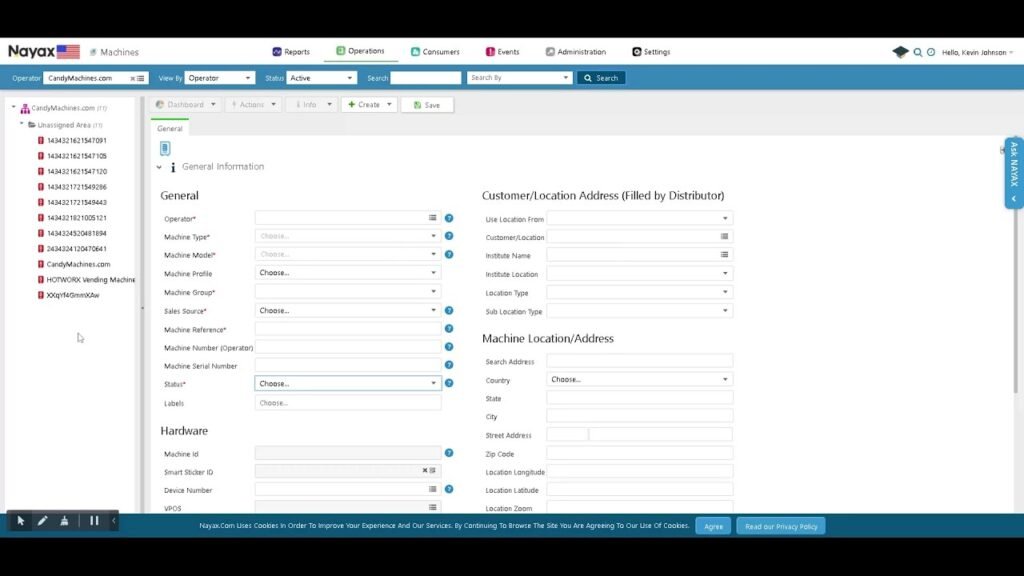Select machine 1434321621547120 in tree
This screenshot has width=1024, height=576.
76,171
